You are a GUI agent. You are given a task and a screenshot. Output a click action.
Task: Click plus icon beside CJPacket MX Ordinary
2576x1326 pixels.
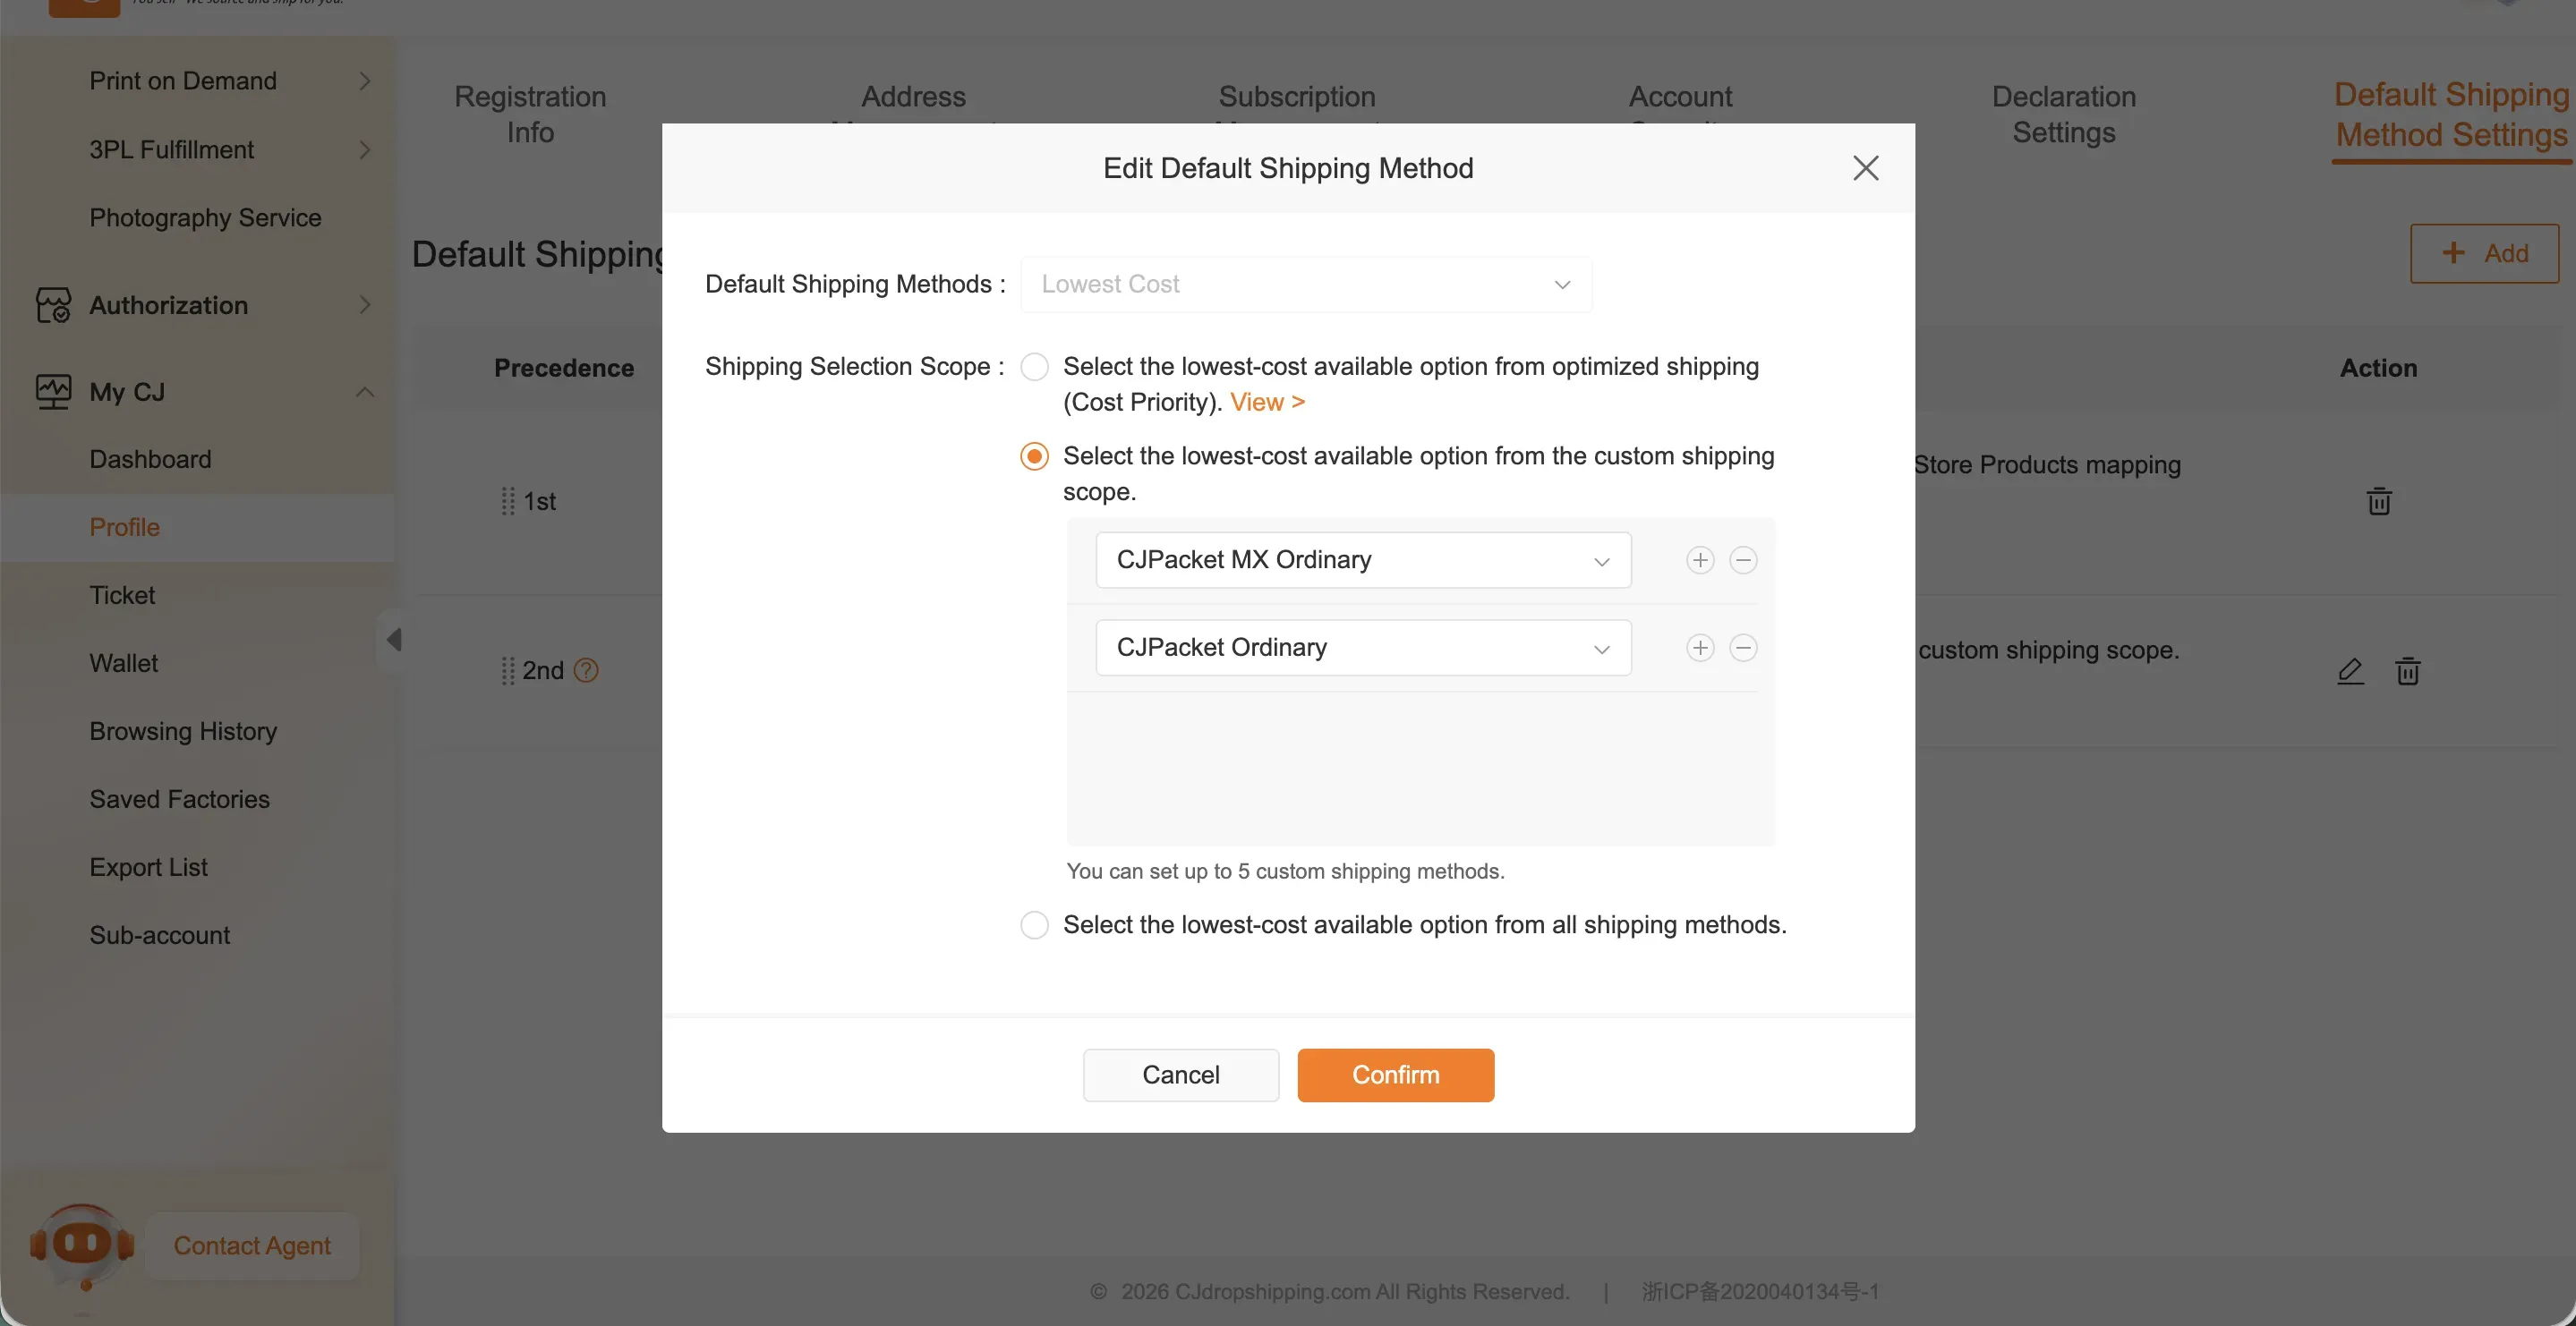click(x=1700, y=560)
